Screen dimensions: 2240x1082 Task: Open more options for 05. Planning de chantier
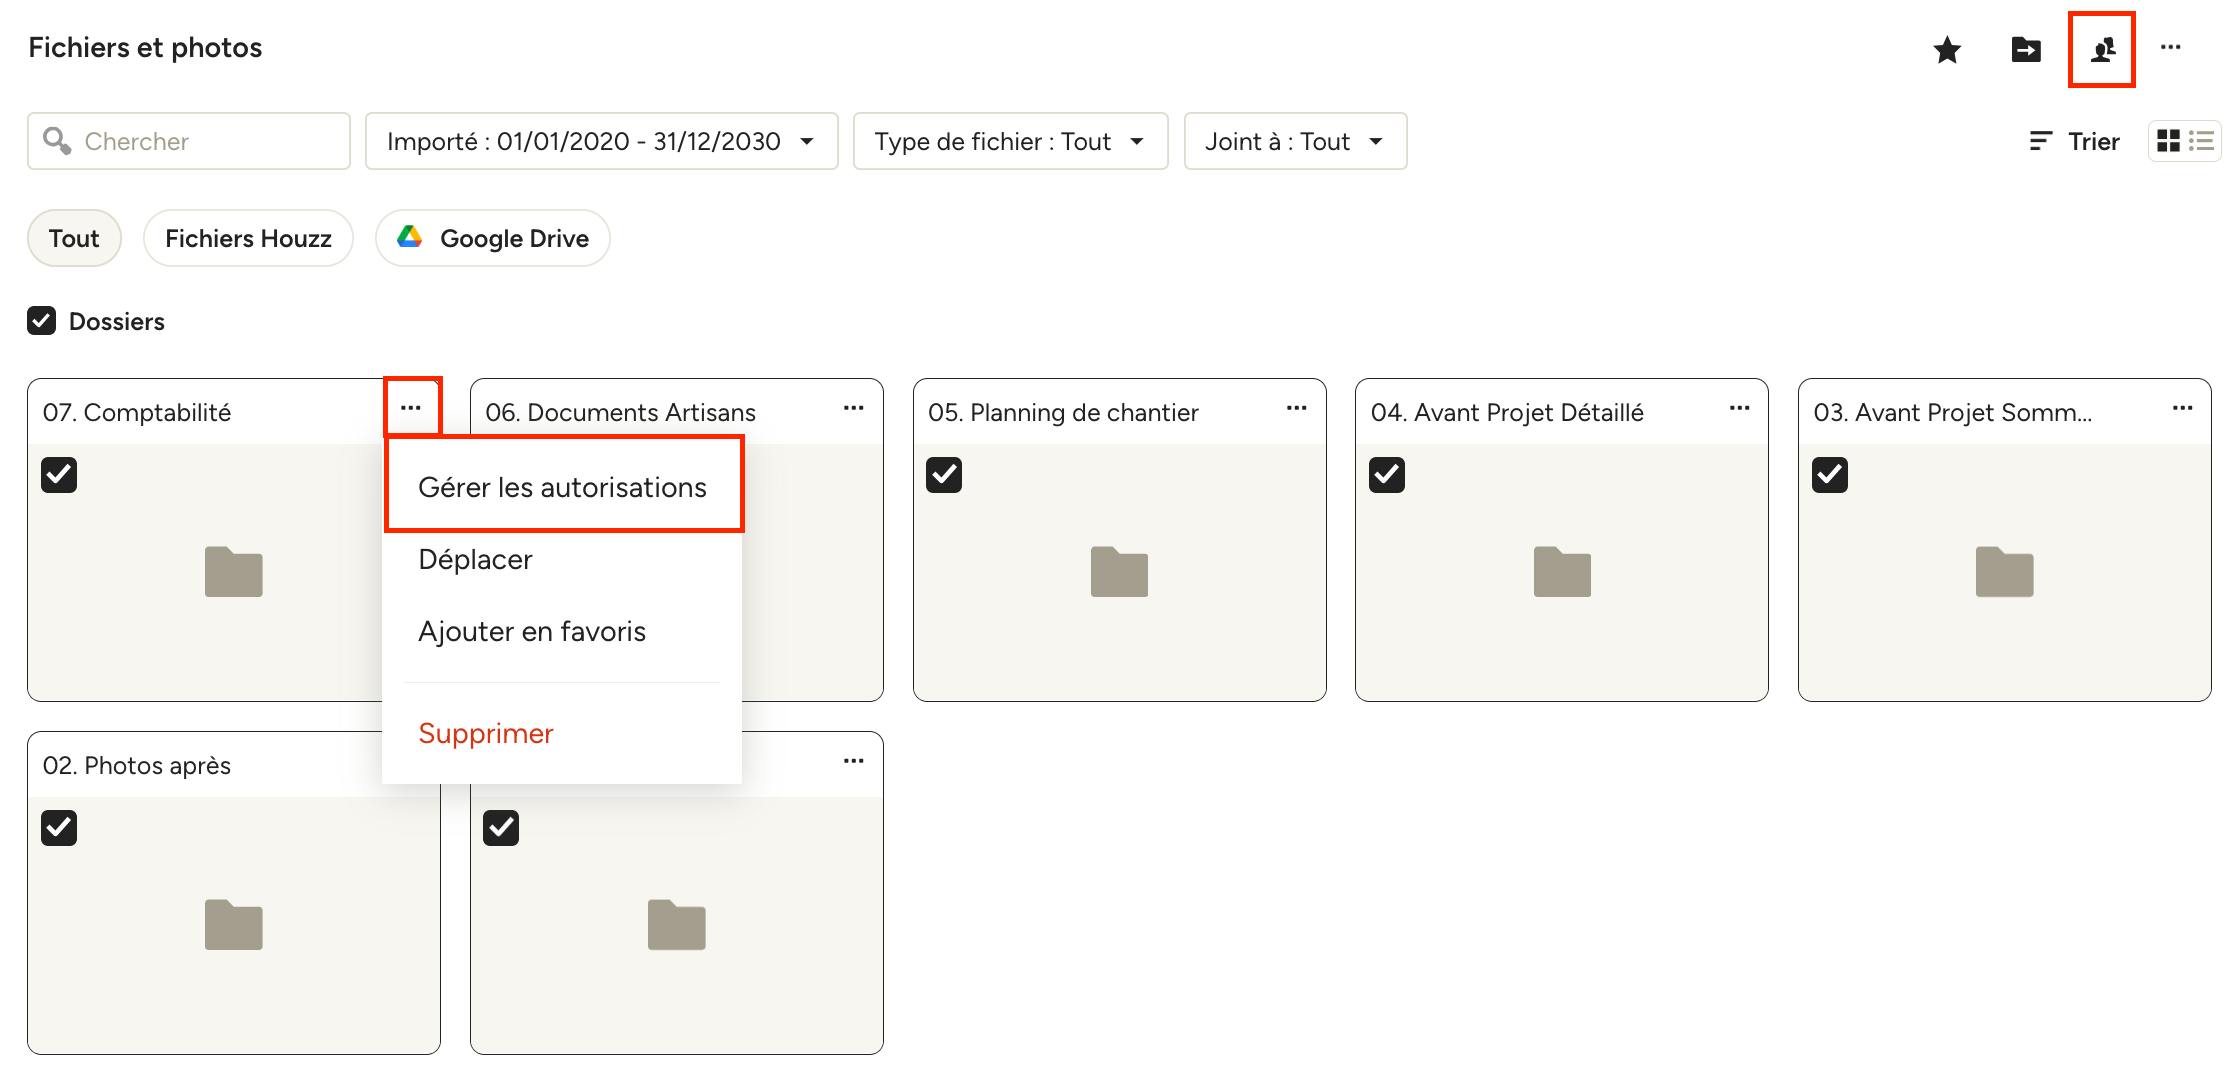click(x=1297, y=408)
